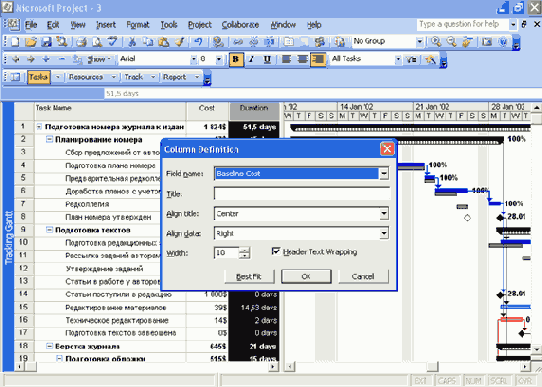Toggle Bold formatting button

pyautogui.click(x=236, y=59)
